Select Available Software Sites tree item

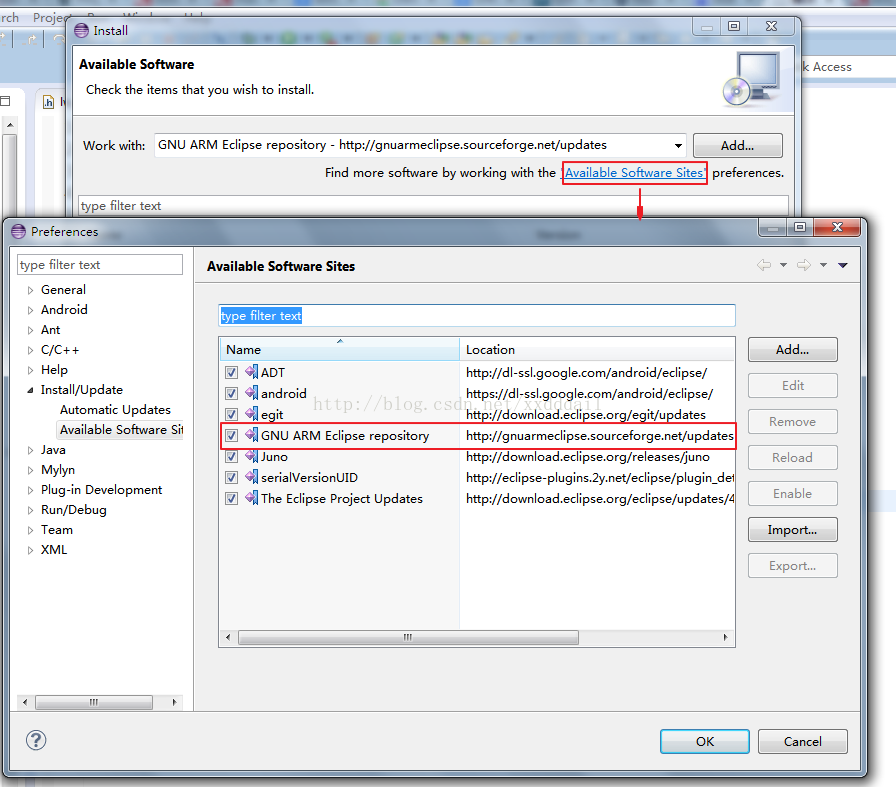(121, 430)
